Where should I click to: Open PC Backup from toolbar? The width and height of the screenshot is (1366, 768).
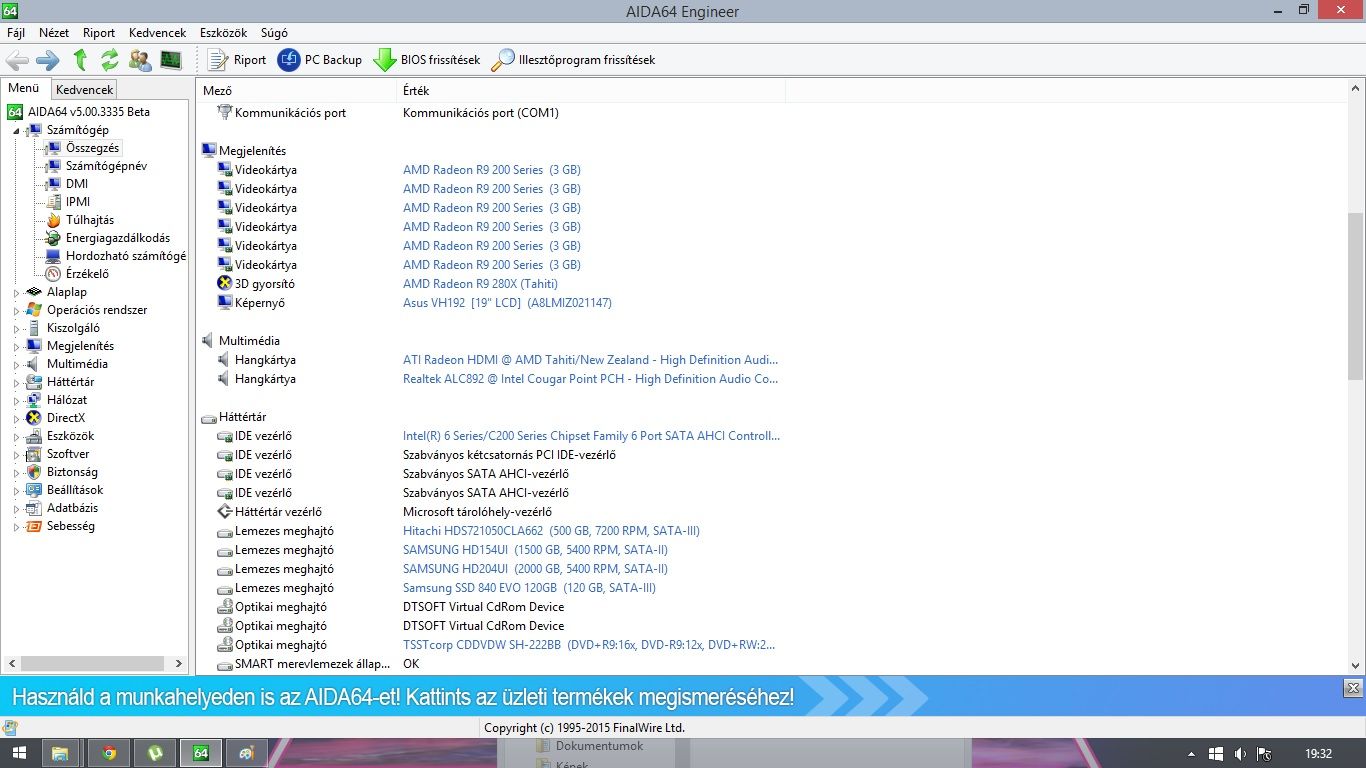click(x=320, y=60)
